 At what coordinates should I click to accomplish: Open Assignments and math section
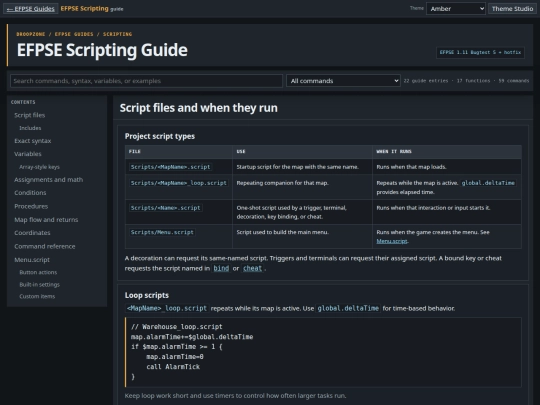49,180
